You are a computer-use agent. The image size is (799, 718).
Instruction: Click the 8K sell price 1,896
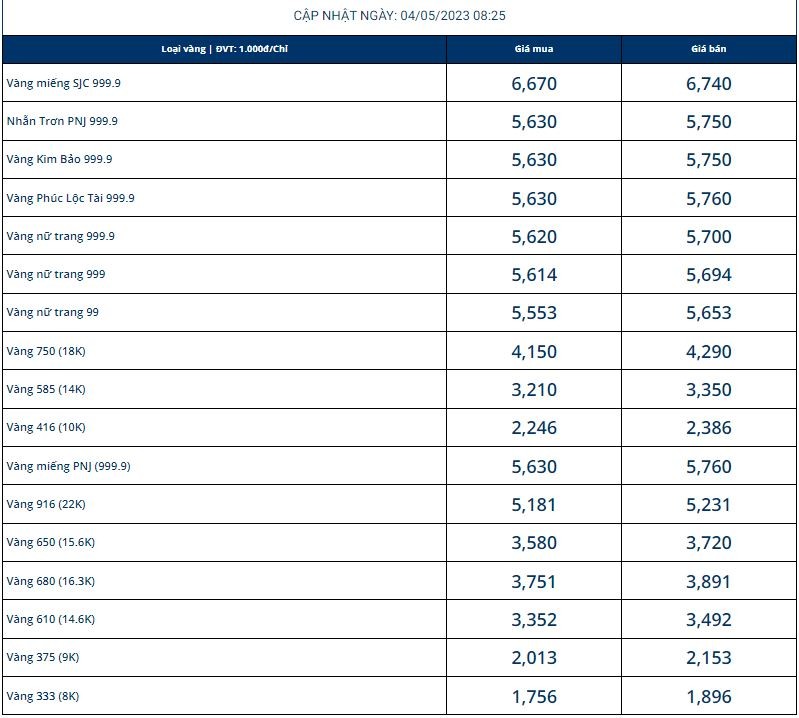[709, 697]
